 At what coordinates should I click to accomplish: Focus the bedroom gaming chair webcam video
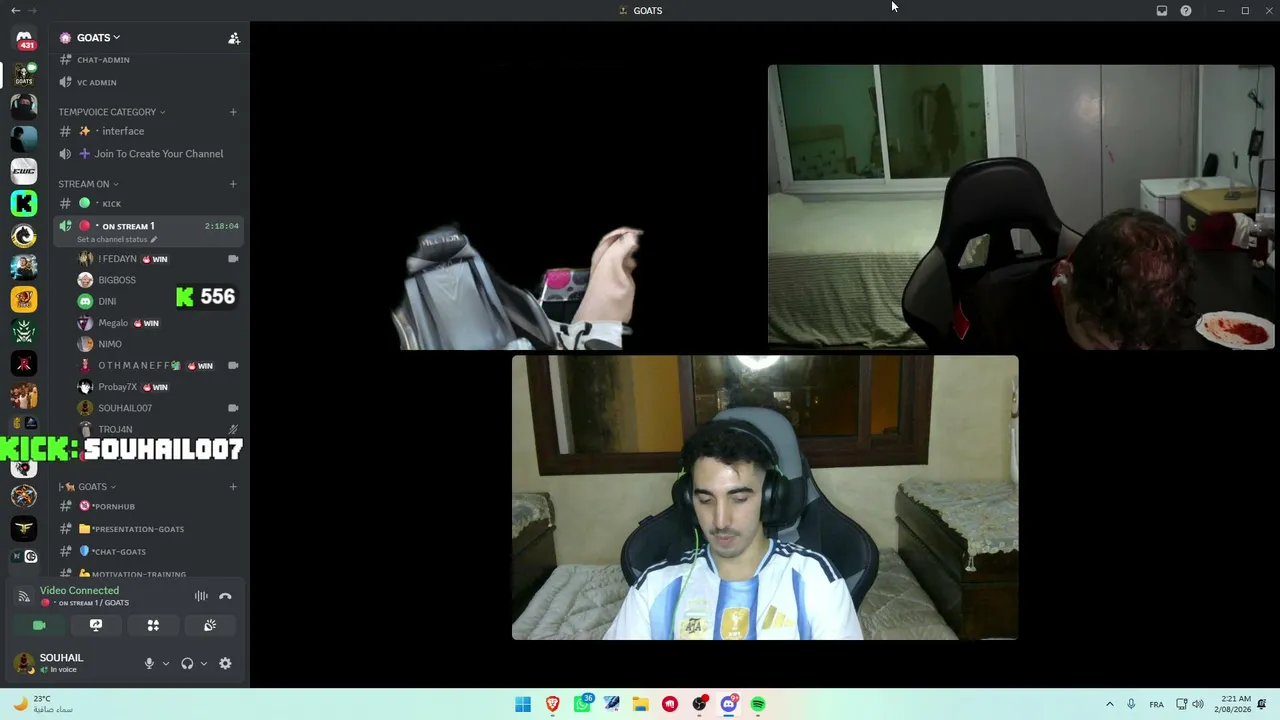[x=1021, y=207]
